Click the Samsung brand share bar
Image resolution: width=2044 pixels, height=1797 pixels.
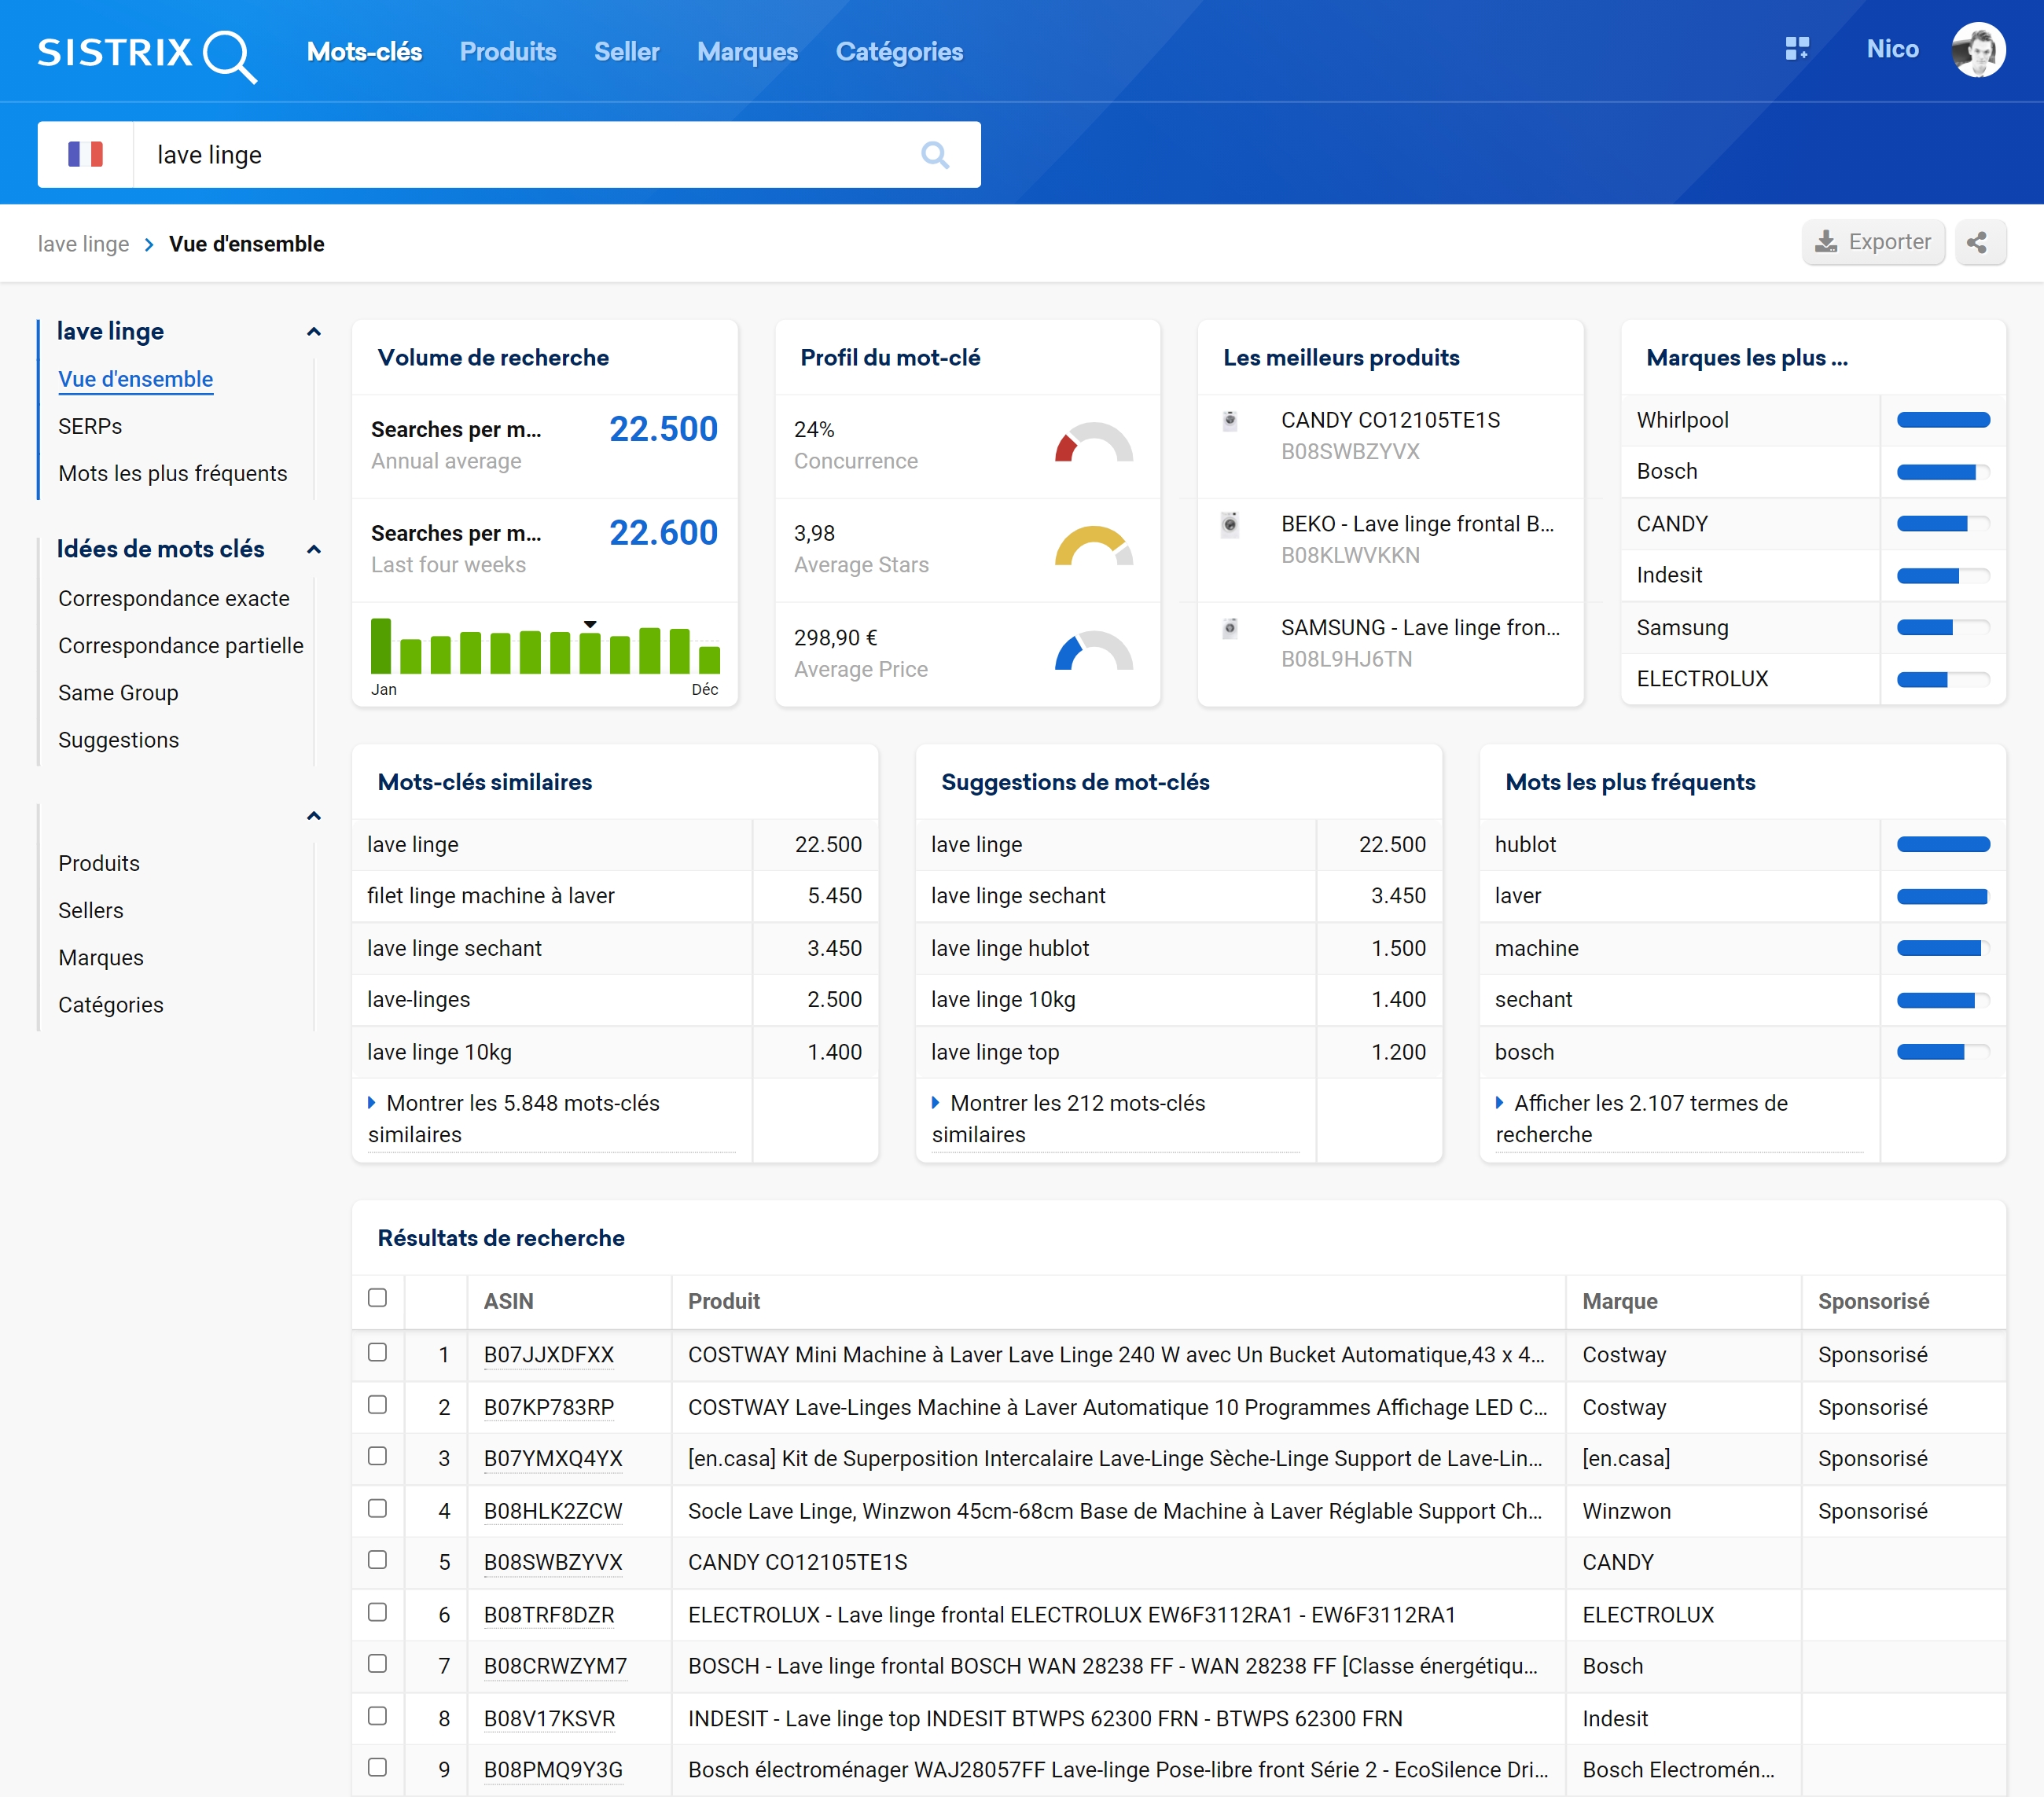1943,628
